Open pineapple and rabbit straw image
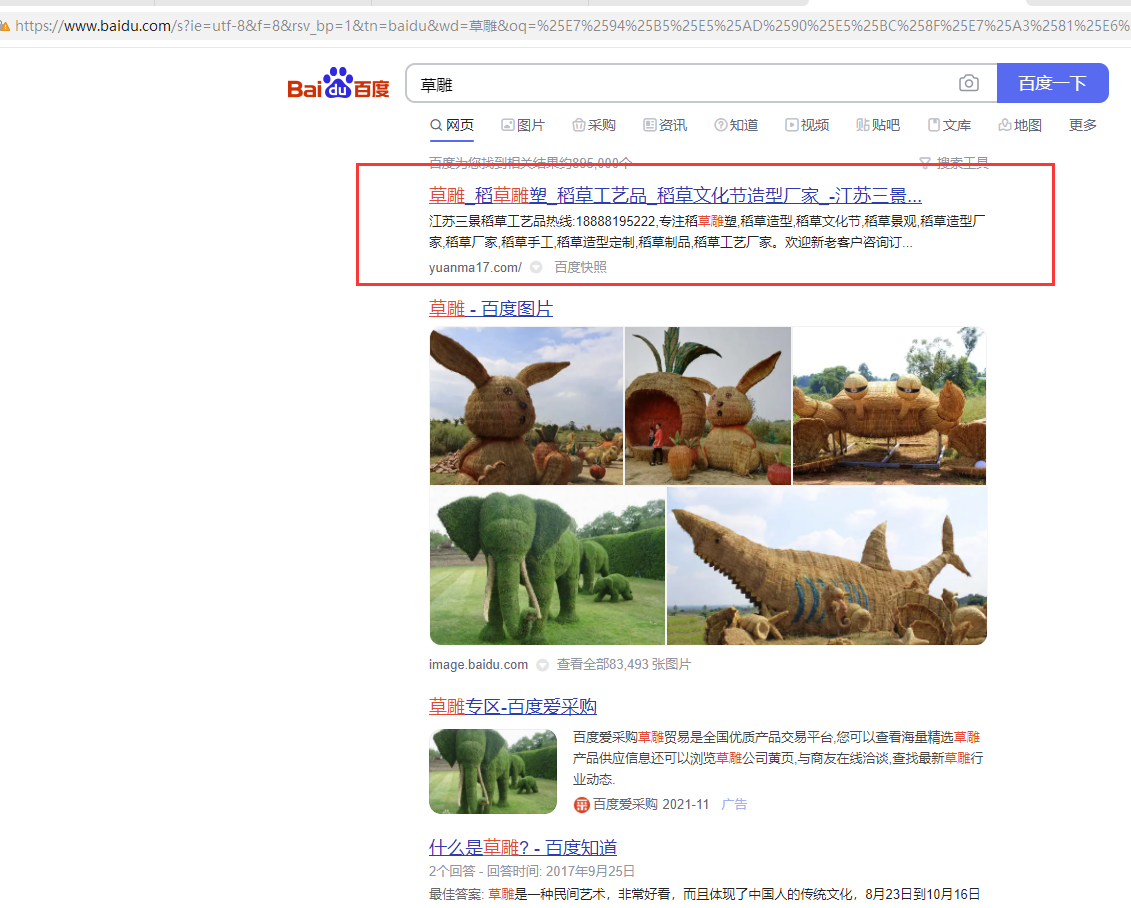Viewport: 1131px width, 908px height. pos(708,406)
